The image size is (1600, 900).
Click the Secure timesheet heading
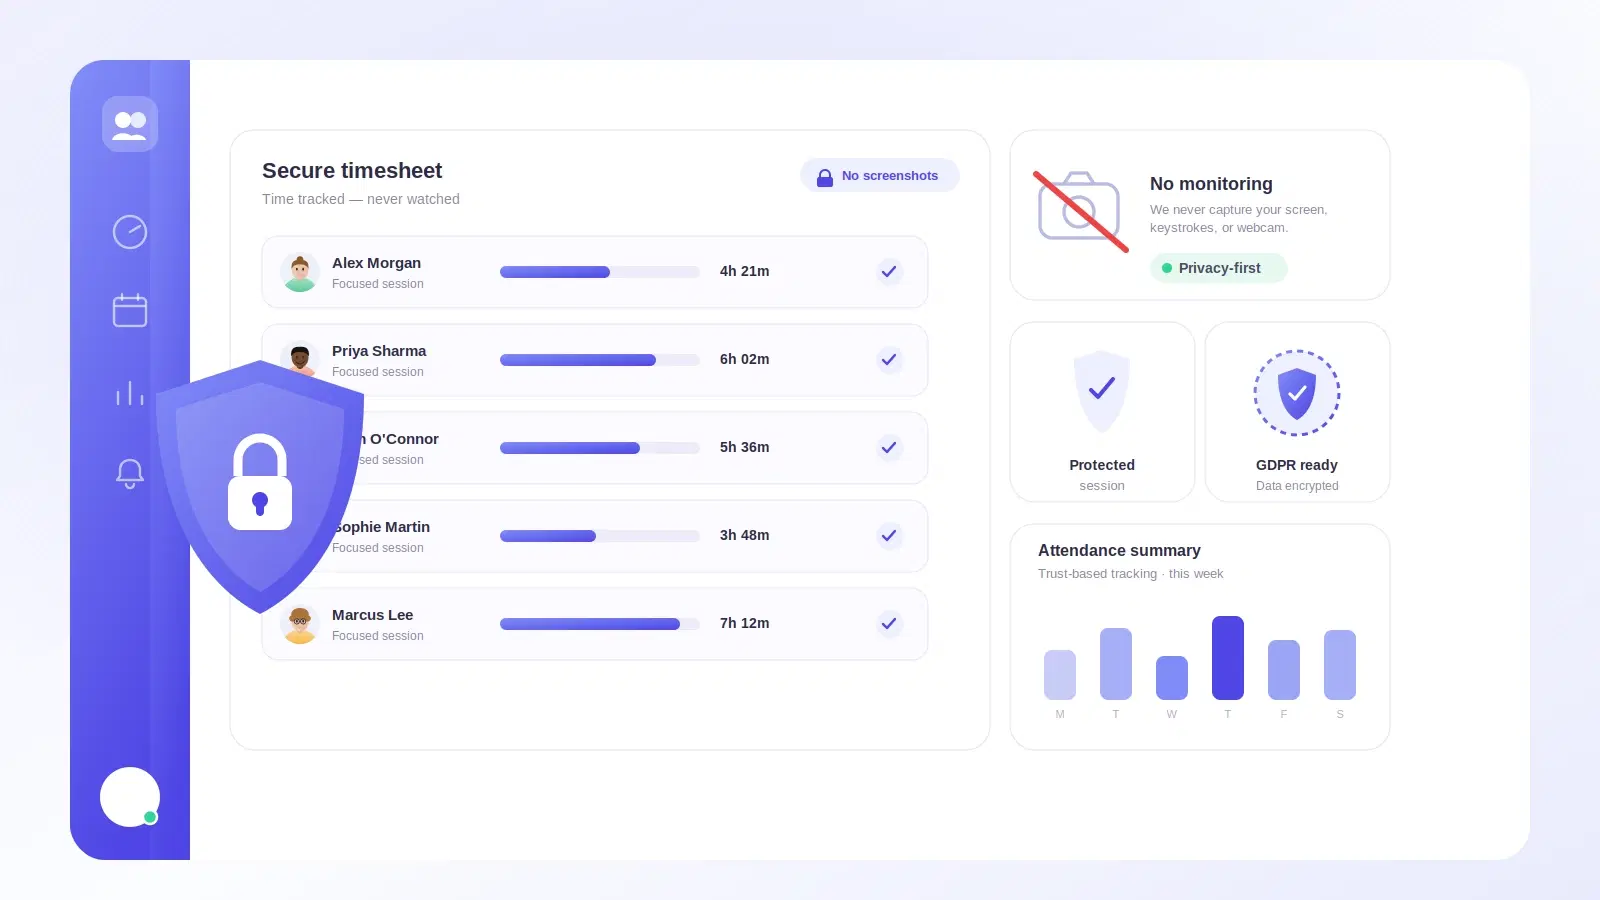[352, 171]
